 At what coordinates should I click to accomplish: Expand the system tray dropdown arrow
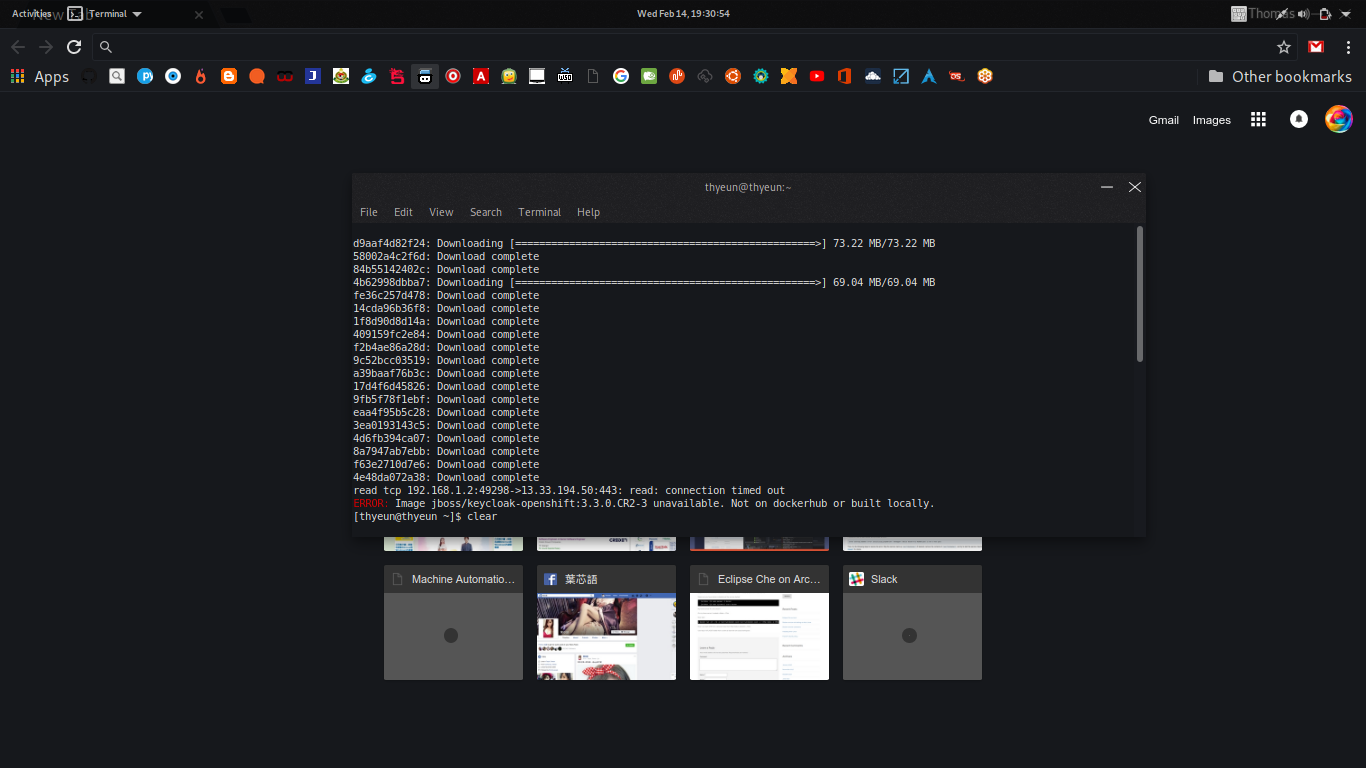1345,13
